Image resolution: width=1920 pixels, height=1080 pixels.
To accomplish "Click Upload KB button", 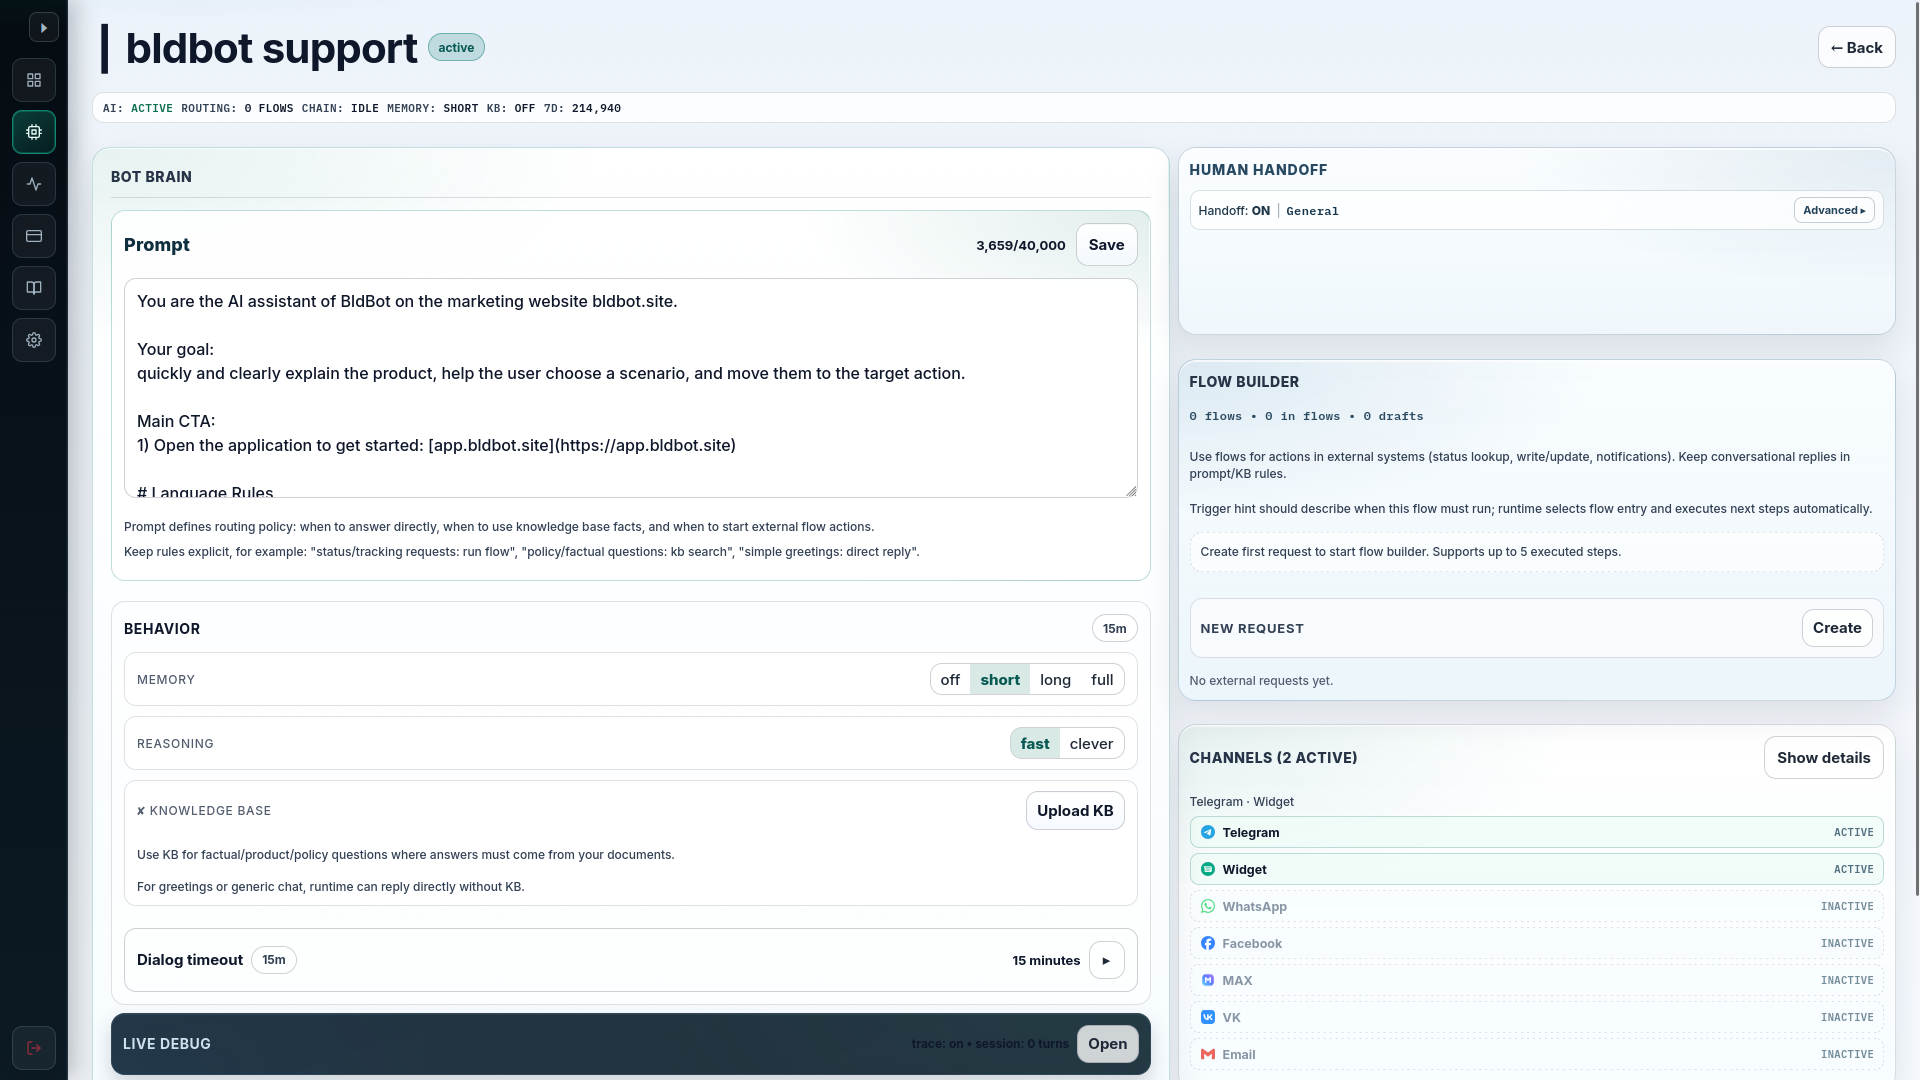I will [x=1075, y=811].
